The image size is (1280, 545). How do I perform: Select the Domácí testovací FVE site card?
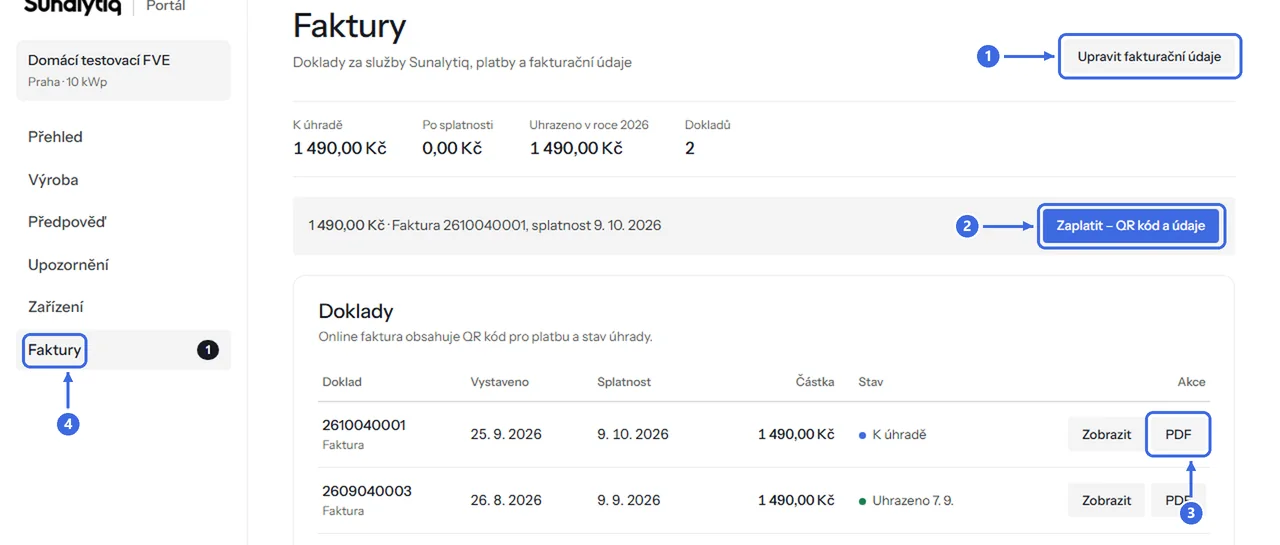[x=123, y=70]
